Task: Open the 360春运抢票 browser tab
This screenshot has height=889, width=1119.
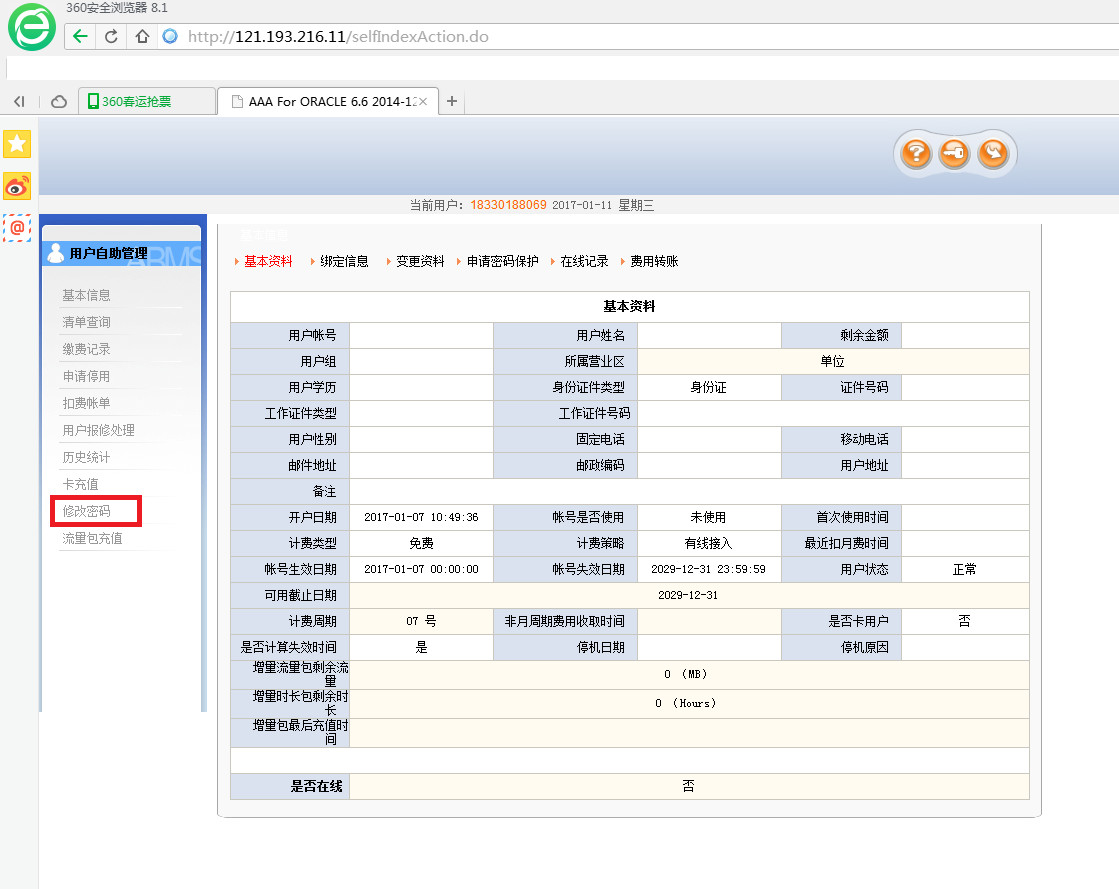Action: (x=146, y=100)
